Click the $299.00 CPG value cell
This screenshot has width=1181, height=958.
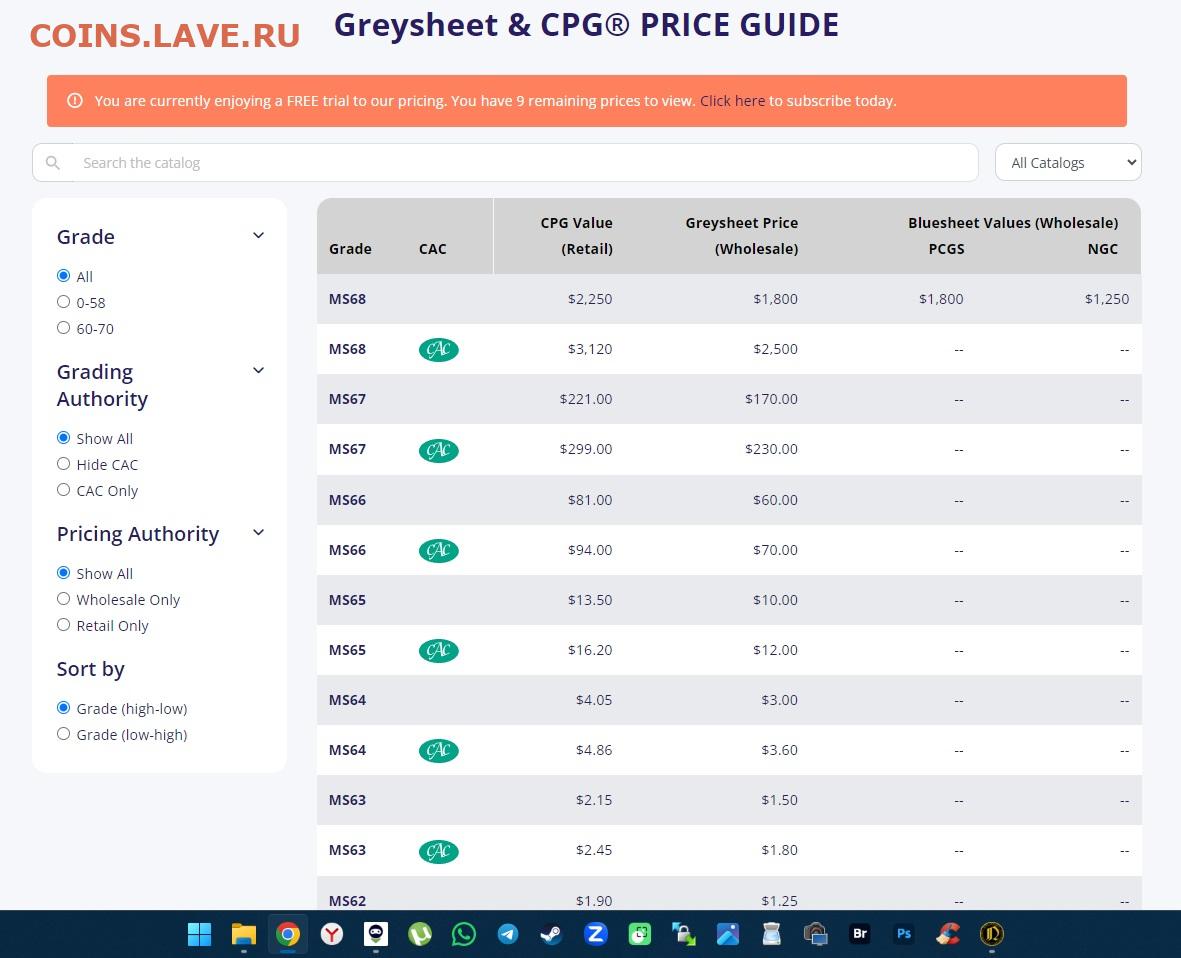tap(586, 450)
